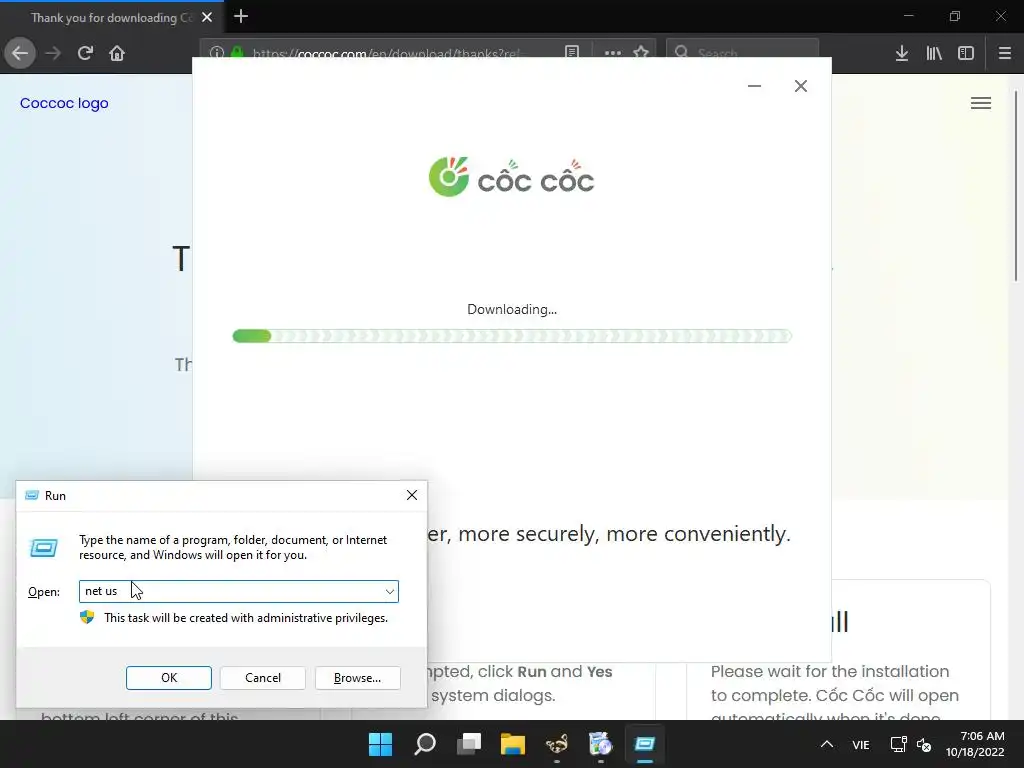Image resolution: width=1024 pixels, height=768 pixels.
Task: Open the Firefox Downloads arrow icon
Action: (x=902, y=53)
